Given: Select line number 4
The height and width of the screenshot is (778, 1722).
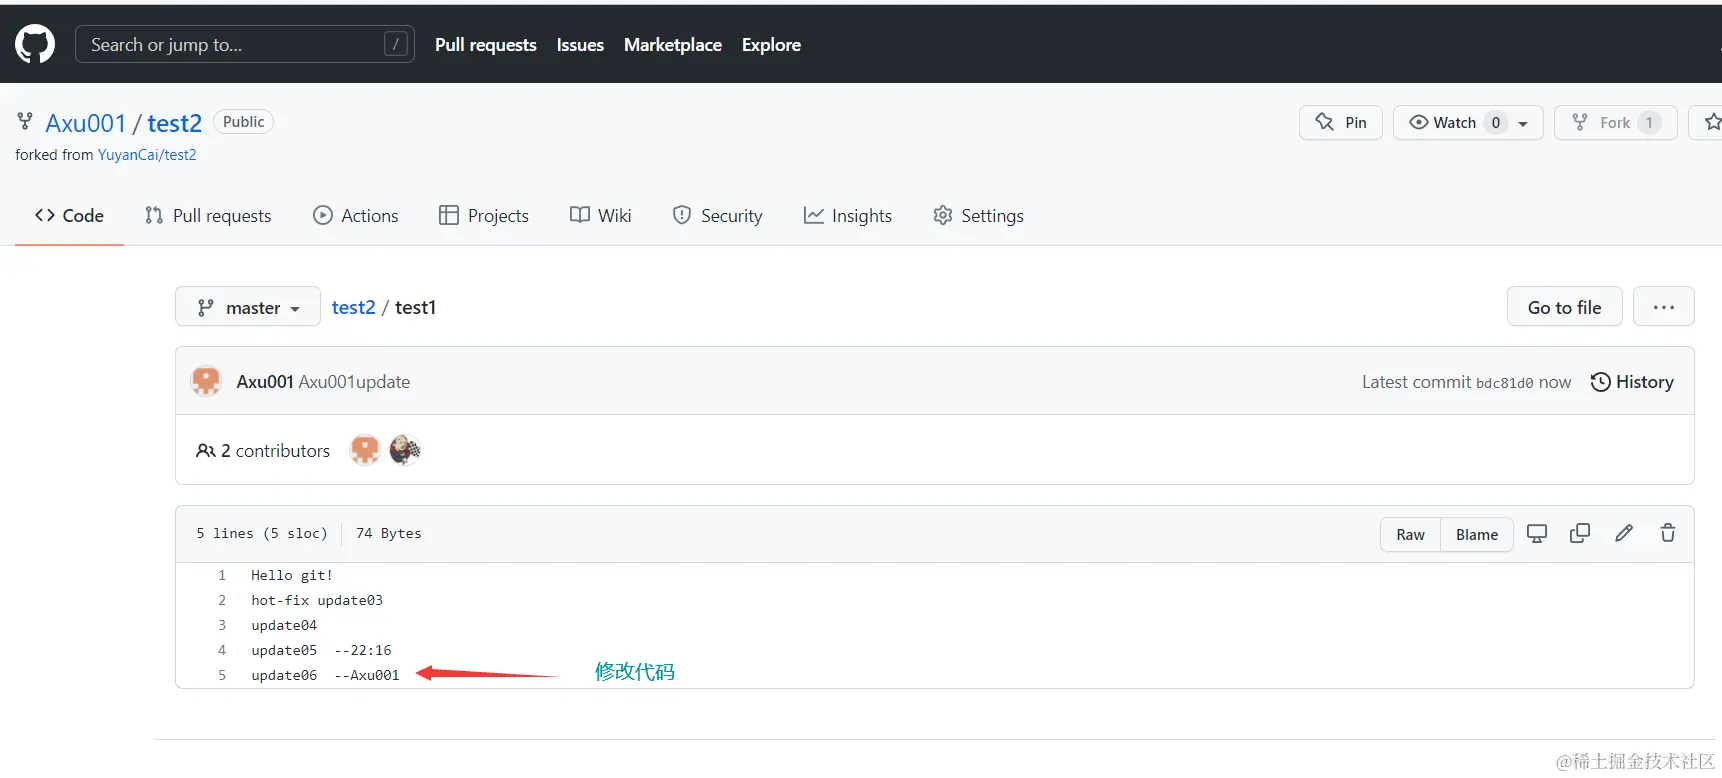Looking at the screenshot, I should [222, 650].
